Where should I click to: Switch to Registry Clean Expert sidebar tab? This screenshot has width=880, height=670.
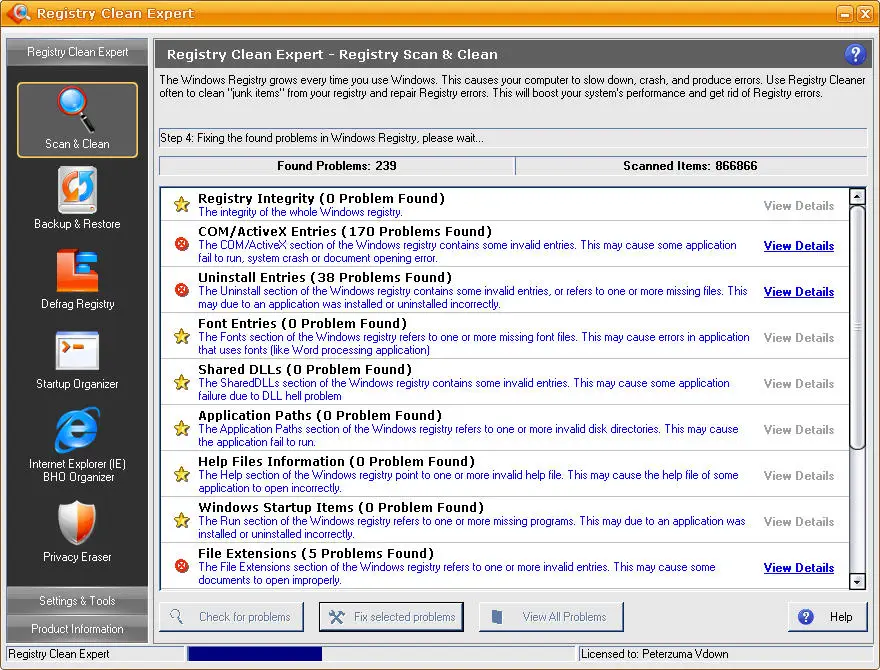pyautogui.click(x=77, y=52)
